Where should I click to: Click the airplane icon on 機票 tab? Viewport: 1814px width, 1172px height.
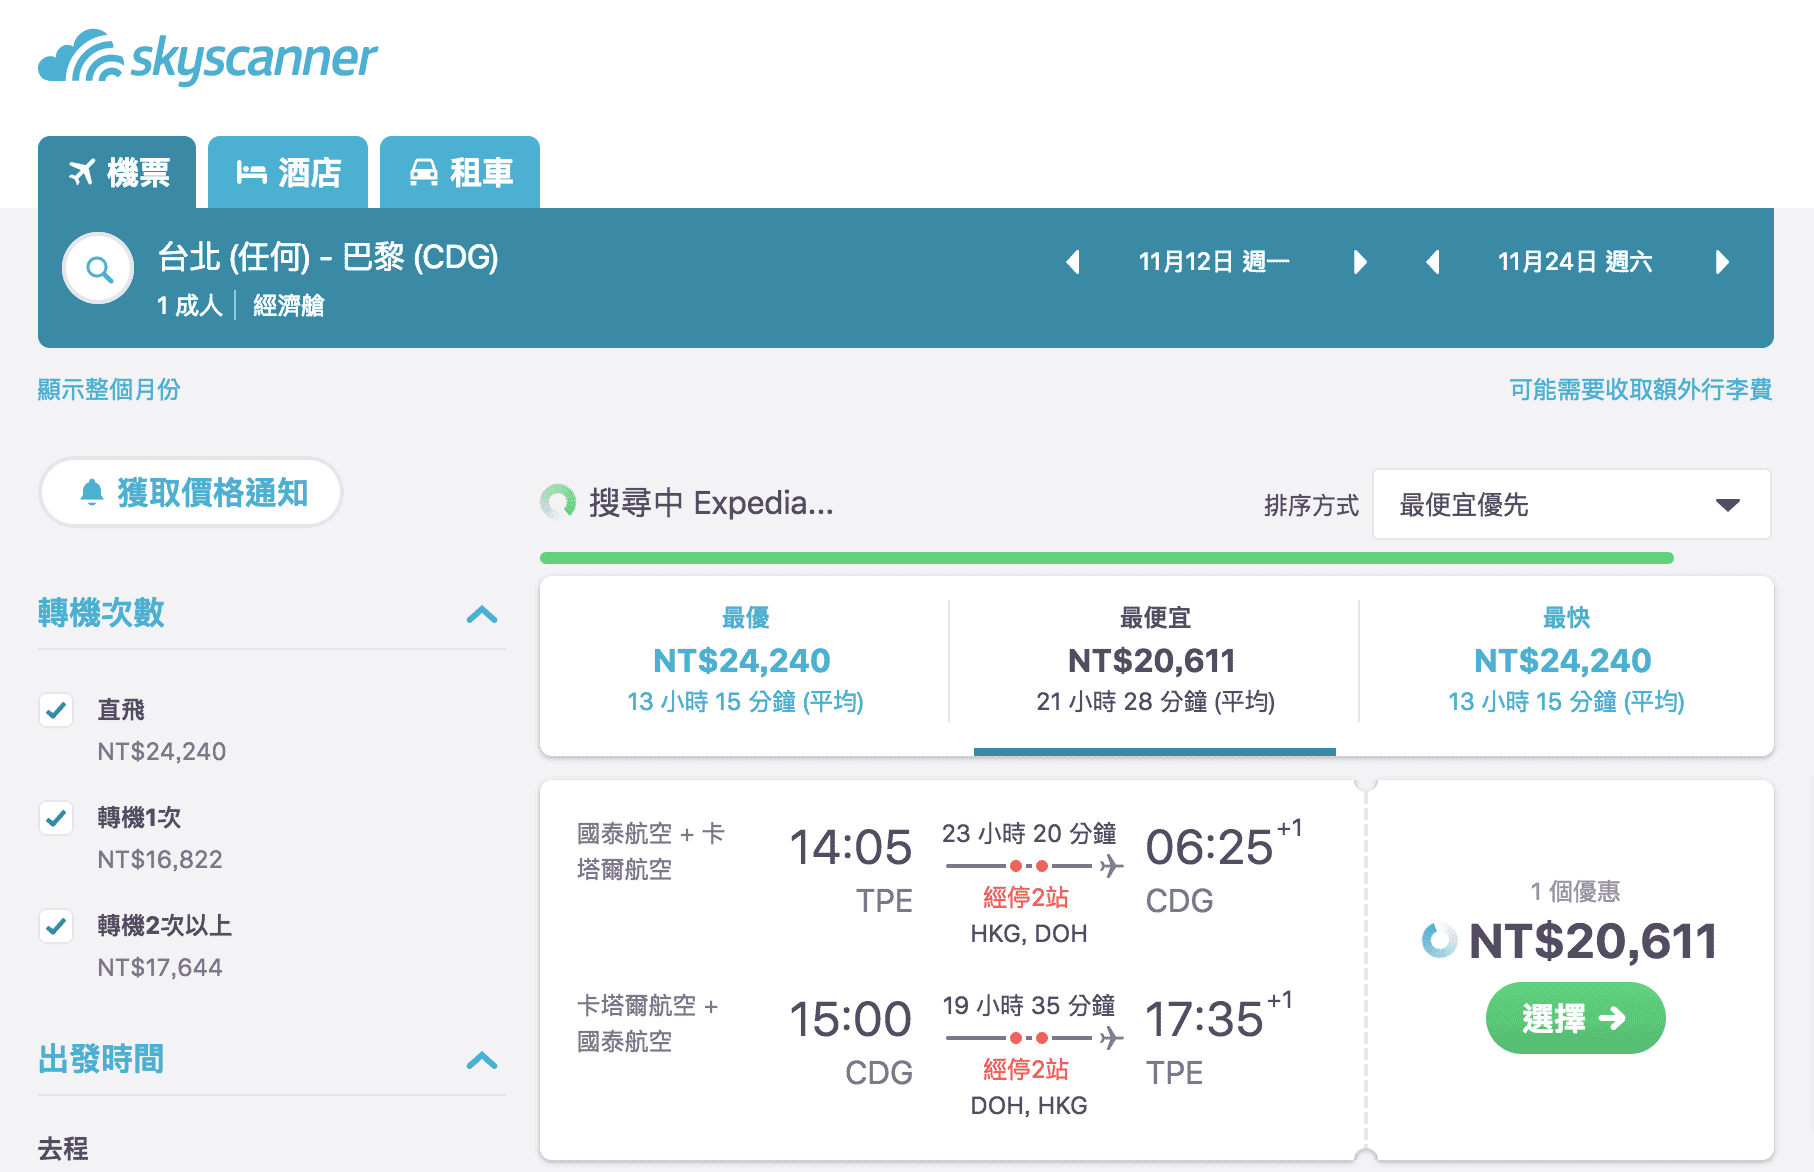tap(82, 172)
